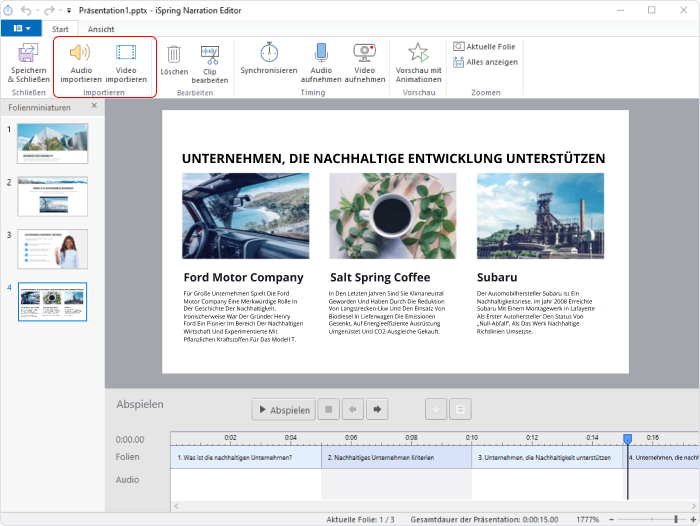Click the redo arrow in title bar
This screenshot has width=700, height=526.
49,10
